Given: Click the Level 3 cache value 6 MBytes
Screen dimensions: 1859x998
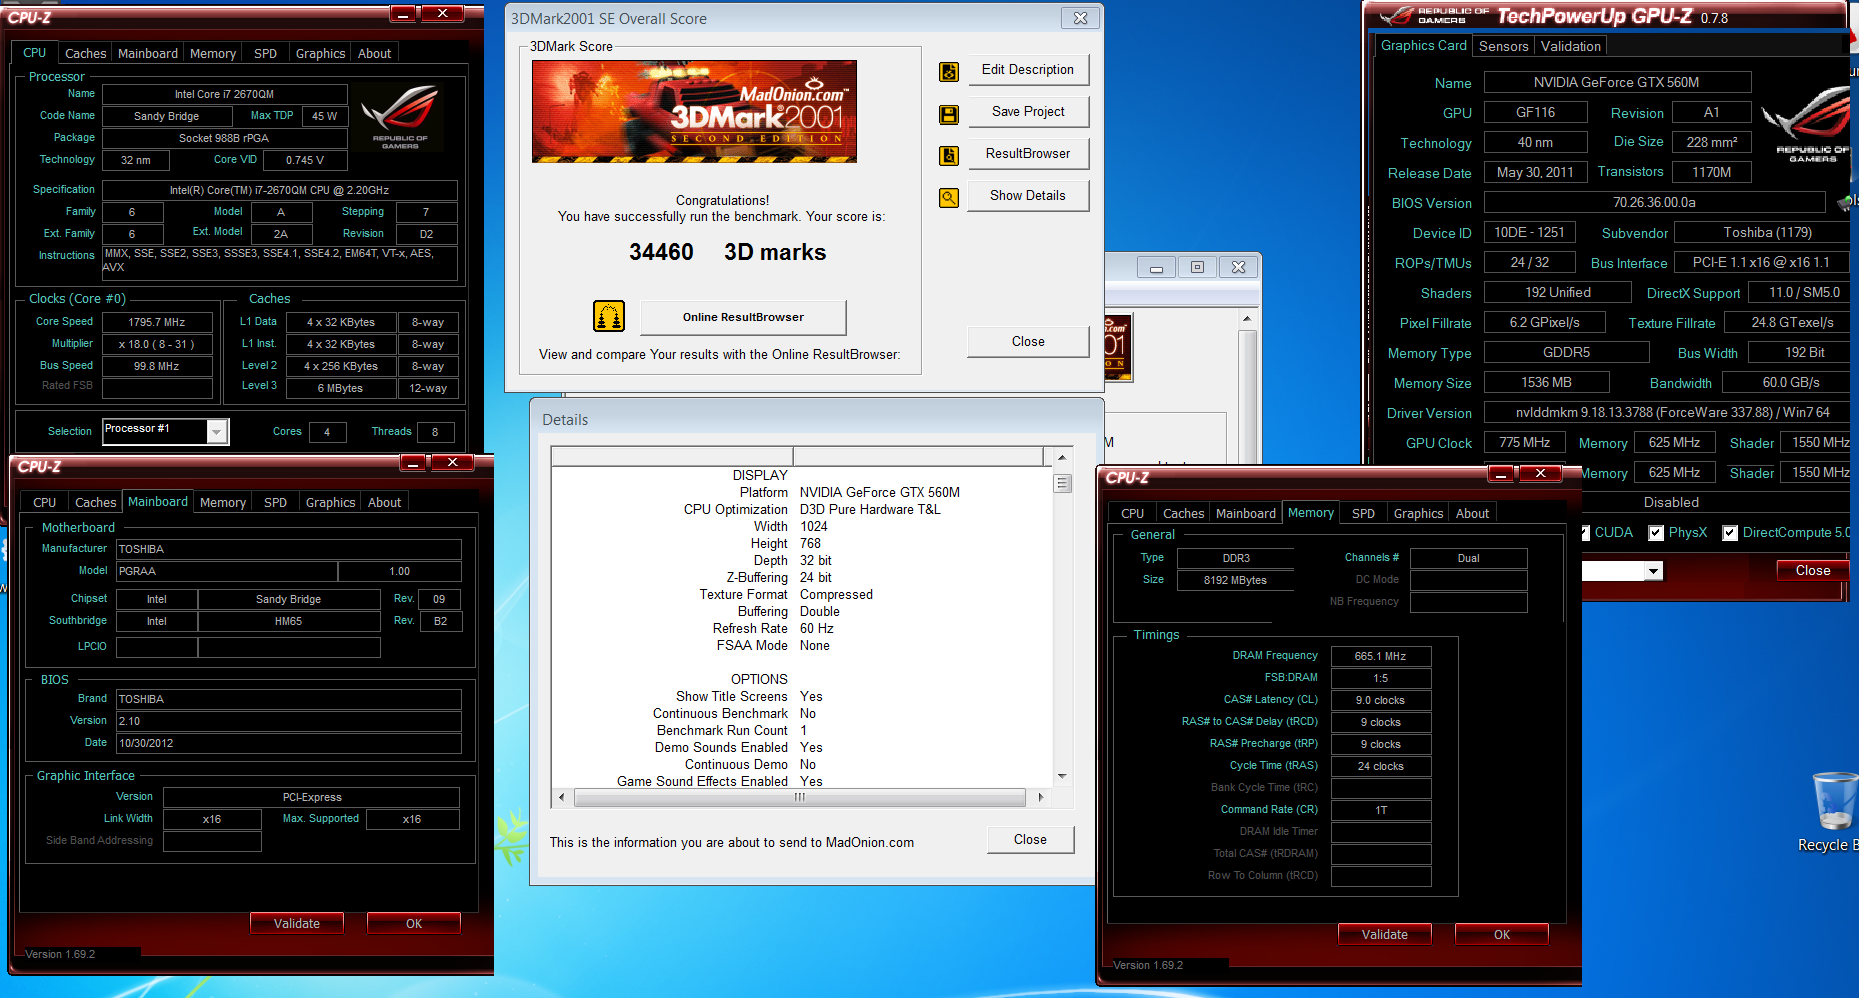Looking at the screenshot, I should coord(340,388).
